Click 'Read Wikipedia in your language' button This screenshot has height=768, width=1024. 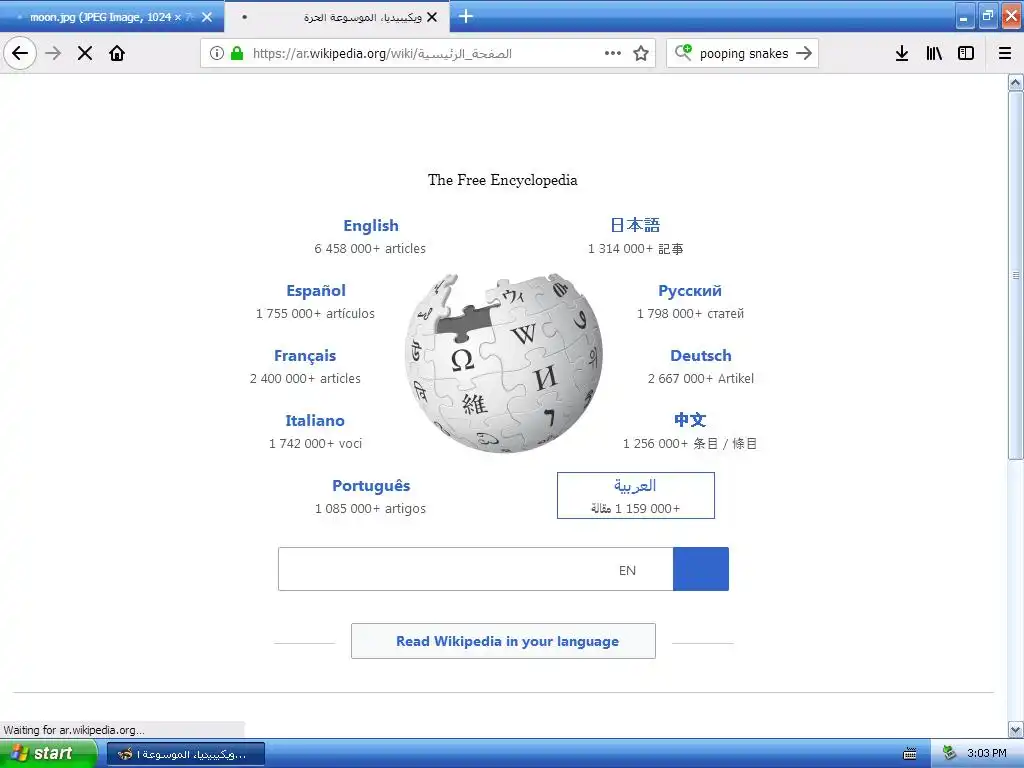coord(504,641)
